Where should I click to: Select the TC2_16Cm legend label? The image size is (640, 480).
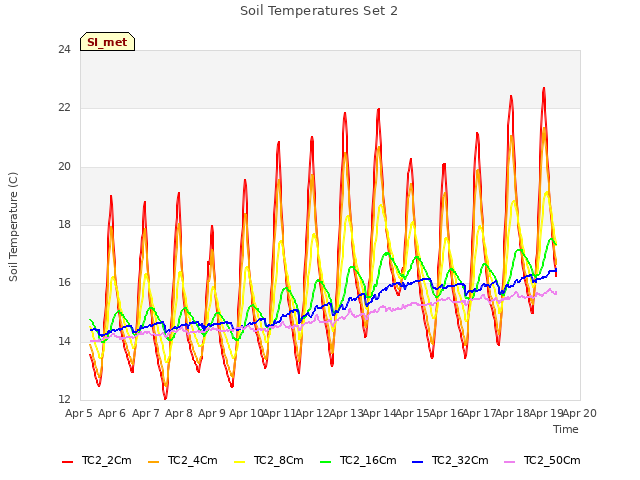click(368, 461)
